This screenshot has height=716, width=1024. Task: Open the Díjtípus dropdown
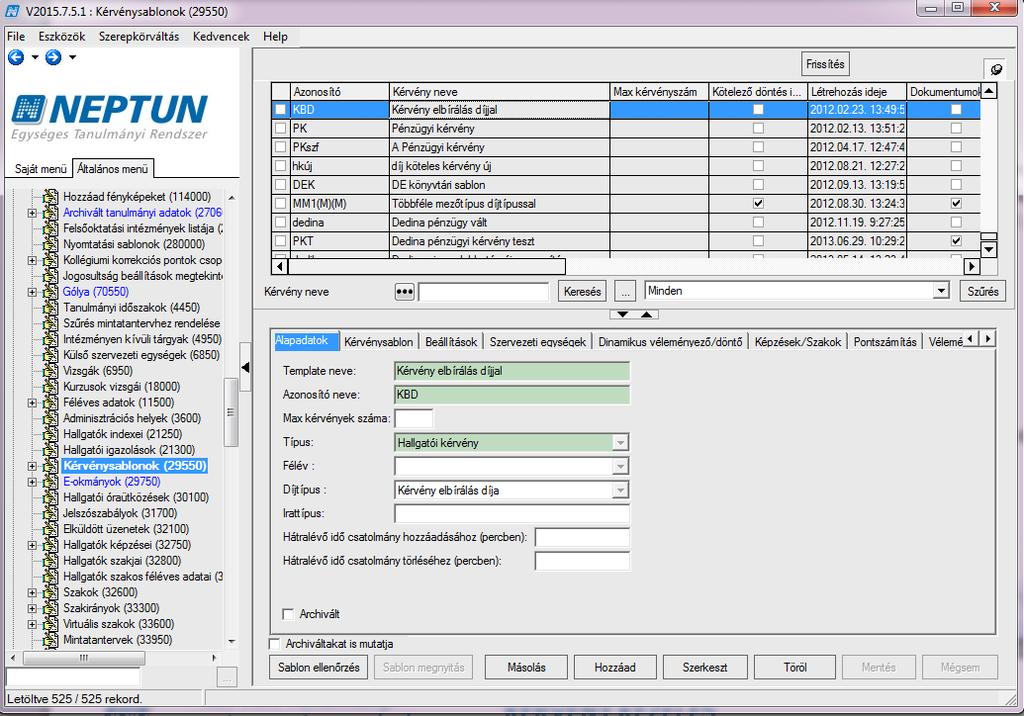point(620,490)
